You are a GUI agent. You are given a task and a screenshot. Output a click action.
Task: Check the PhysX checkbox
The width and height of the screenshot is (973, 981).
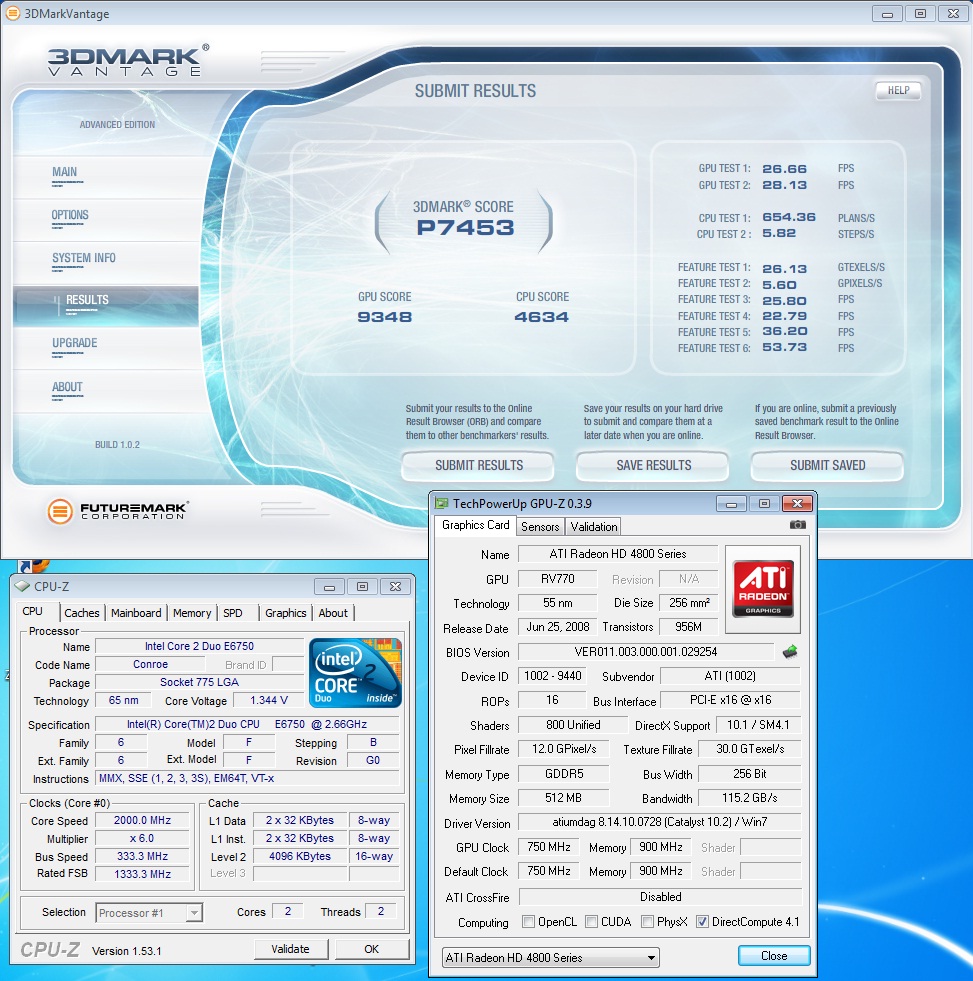(x=648, y=922)
